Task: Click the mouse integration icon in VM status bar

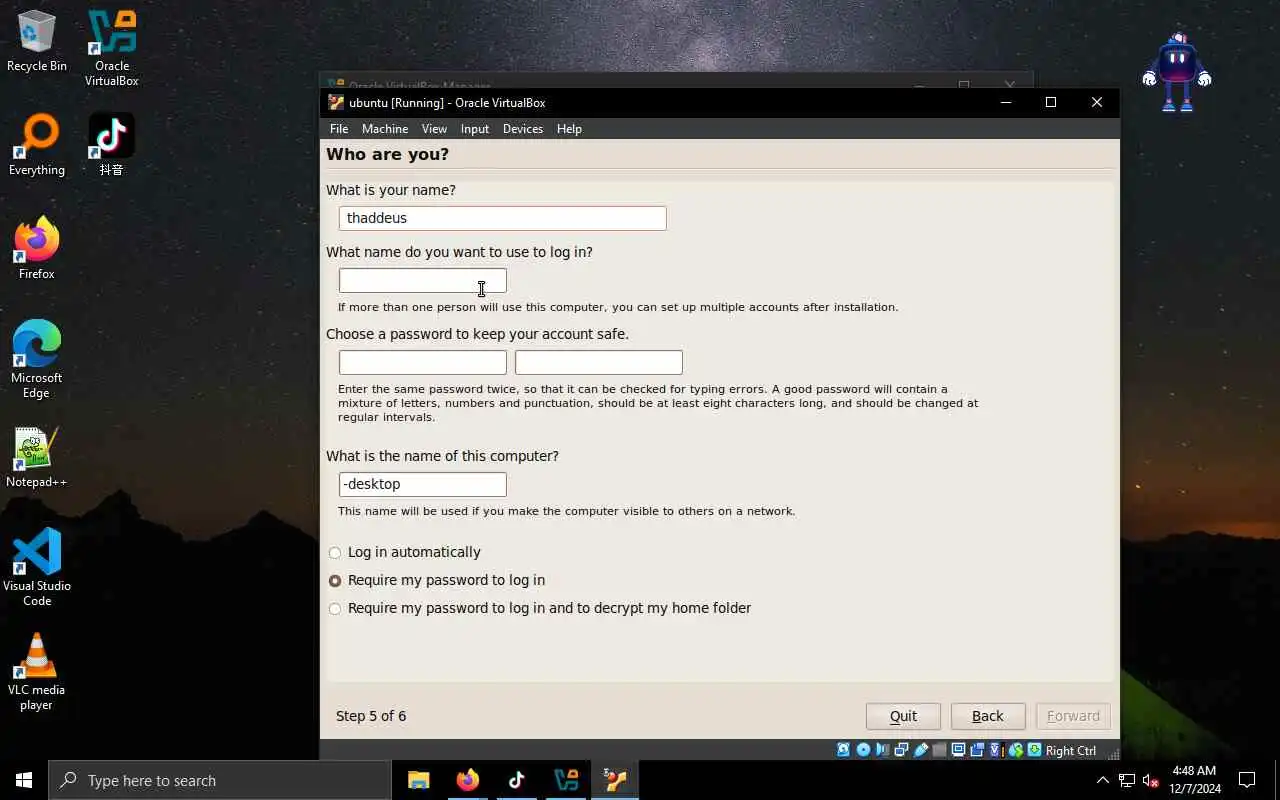Action: [1015, 750]
